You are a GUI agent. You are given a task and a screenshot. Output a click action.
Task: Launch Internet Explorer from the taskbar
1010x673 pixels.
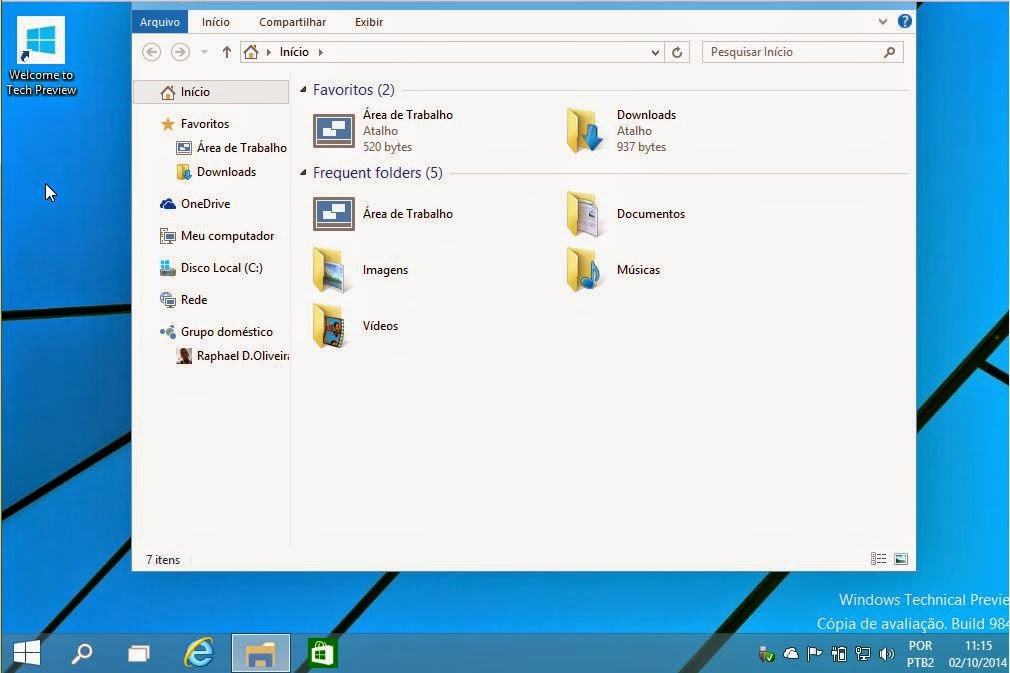199,654
